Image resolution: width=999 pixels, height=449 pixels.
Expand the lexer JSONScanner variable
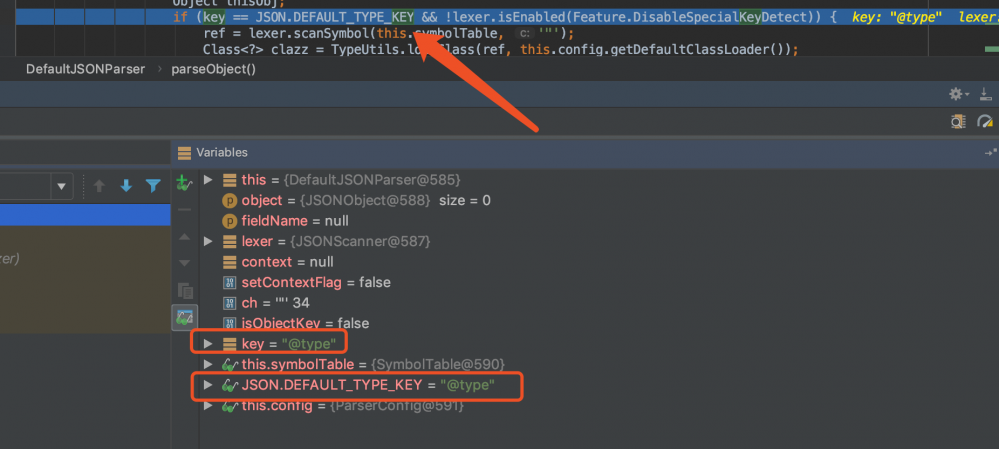click(x=208, y=241)
